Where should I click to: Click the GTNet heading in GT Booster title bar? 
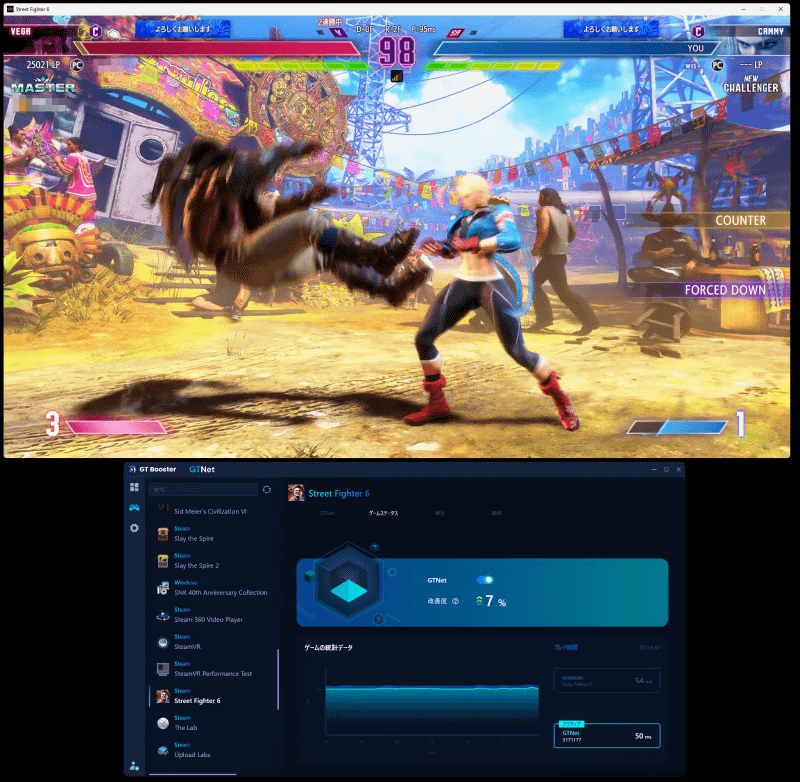pos(202,469)
